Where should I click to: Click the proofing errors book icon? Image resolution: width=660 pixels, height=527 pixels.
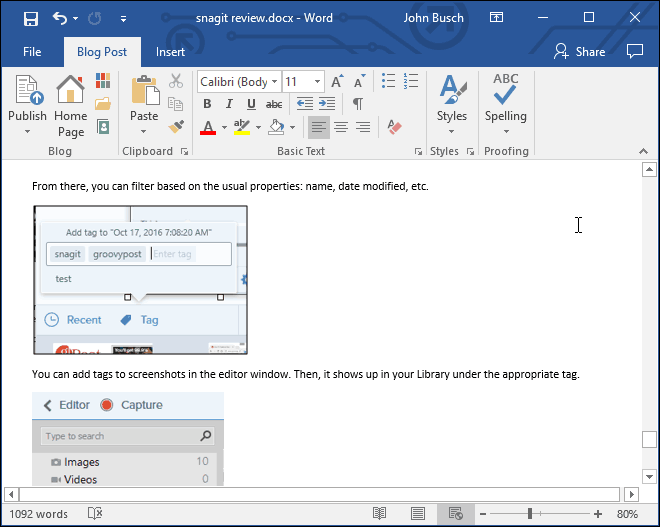pyautogui.click(x=95, y=514)
